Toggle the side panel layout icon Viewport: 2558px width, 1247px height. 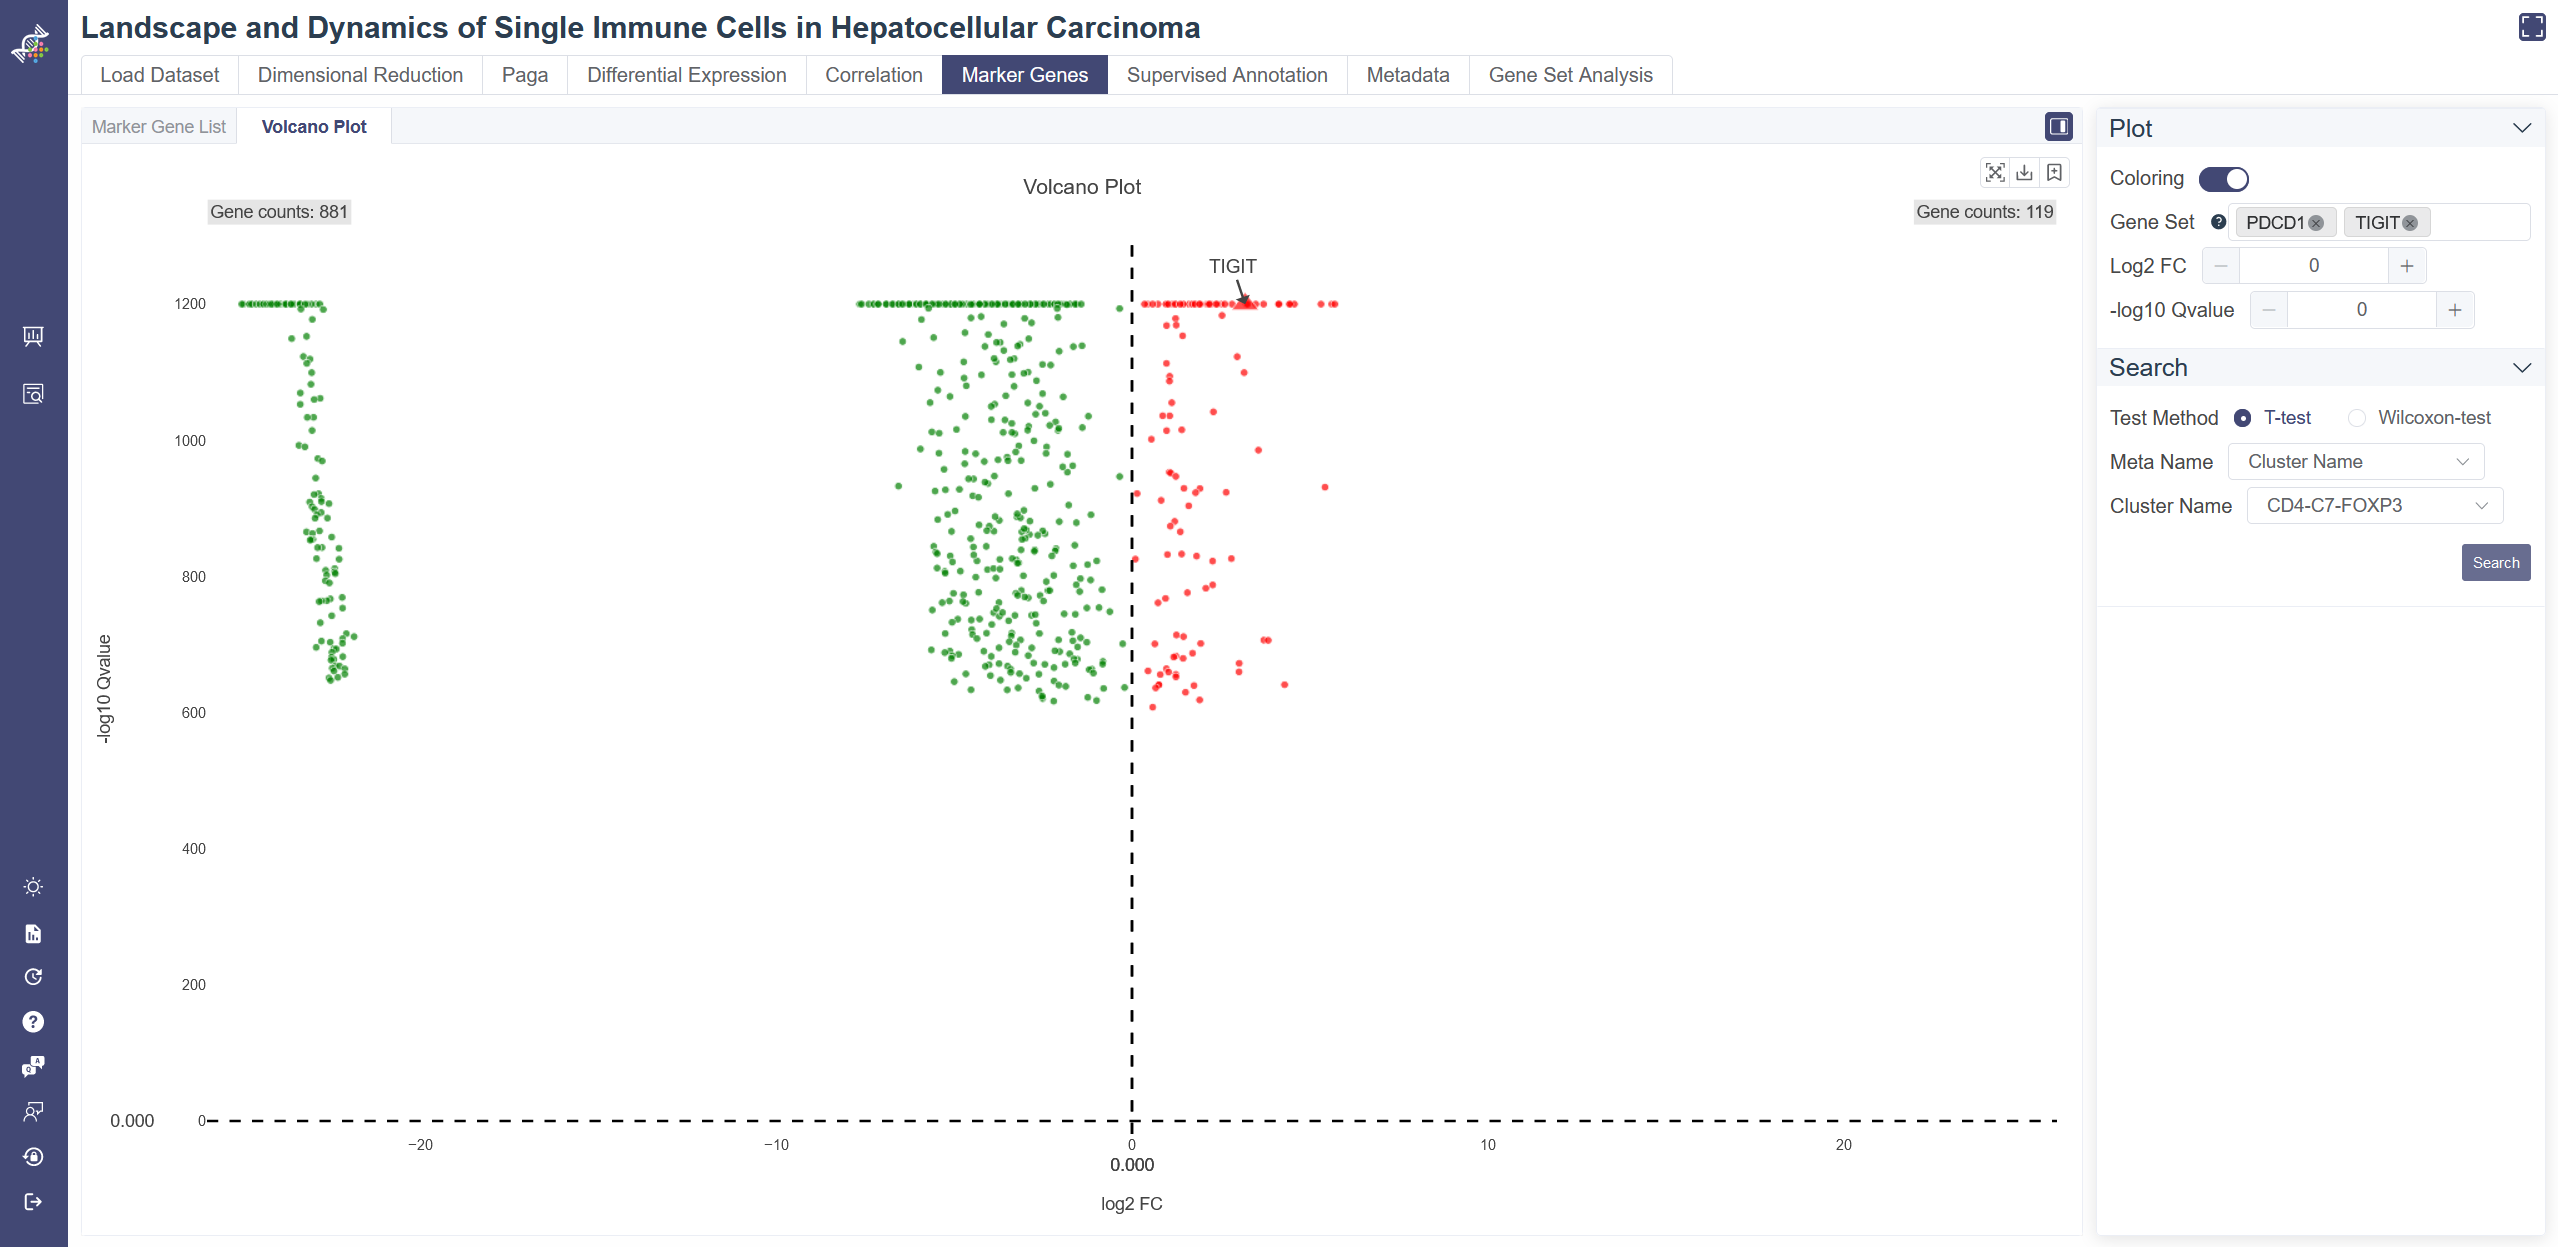[2058, 126]
